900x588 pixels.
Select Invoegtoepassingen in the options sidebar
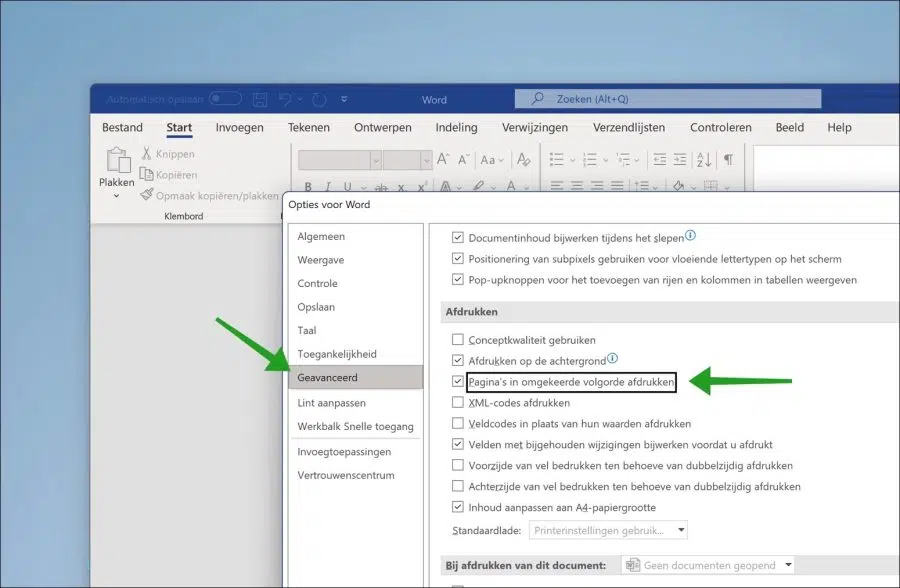[x=356, y=451]
